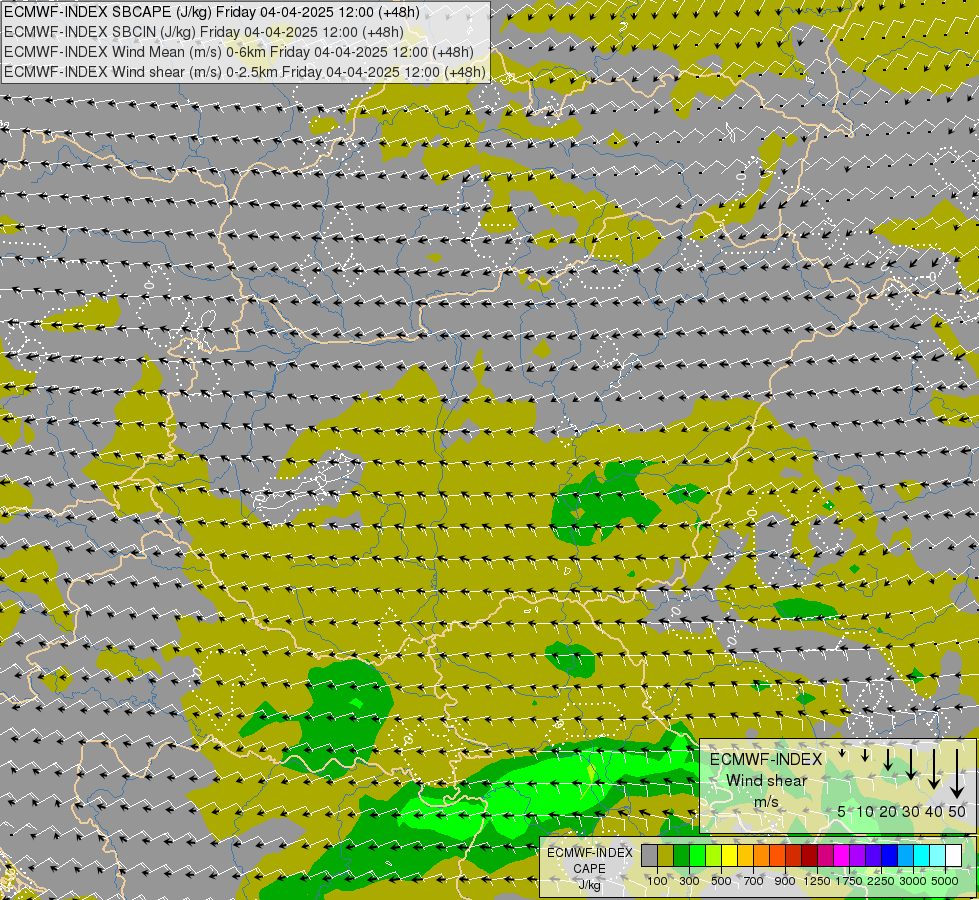Select the pure blue CAPE legend swatch
This screenshot has height=900, width=979.
[890, 856]
